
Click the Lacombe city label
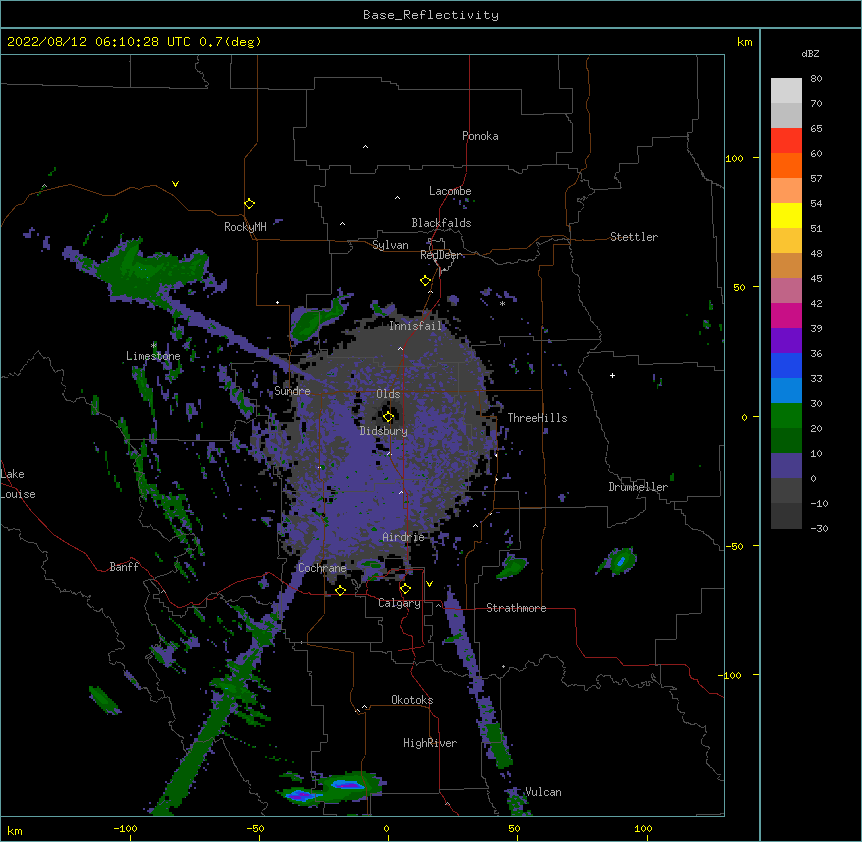(x=450, y=191)
